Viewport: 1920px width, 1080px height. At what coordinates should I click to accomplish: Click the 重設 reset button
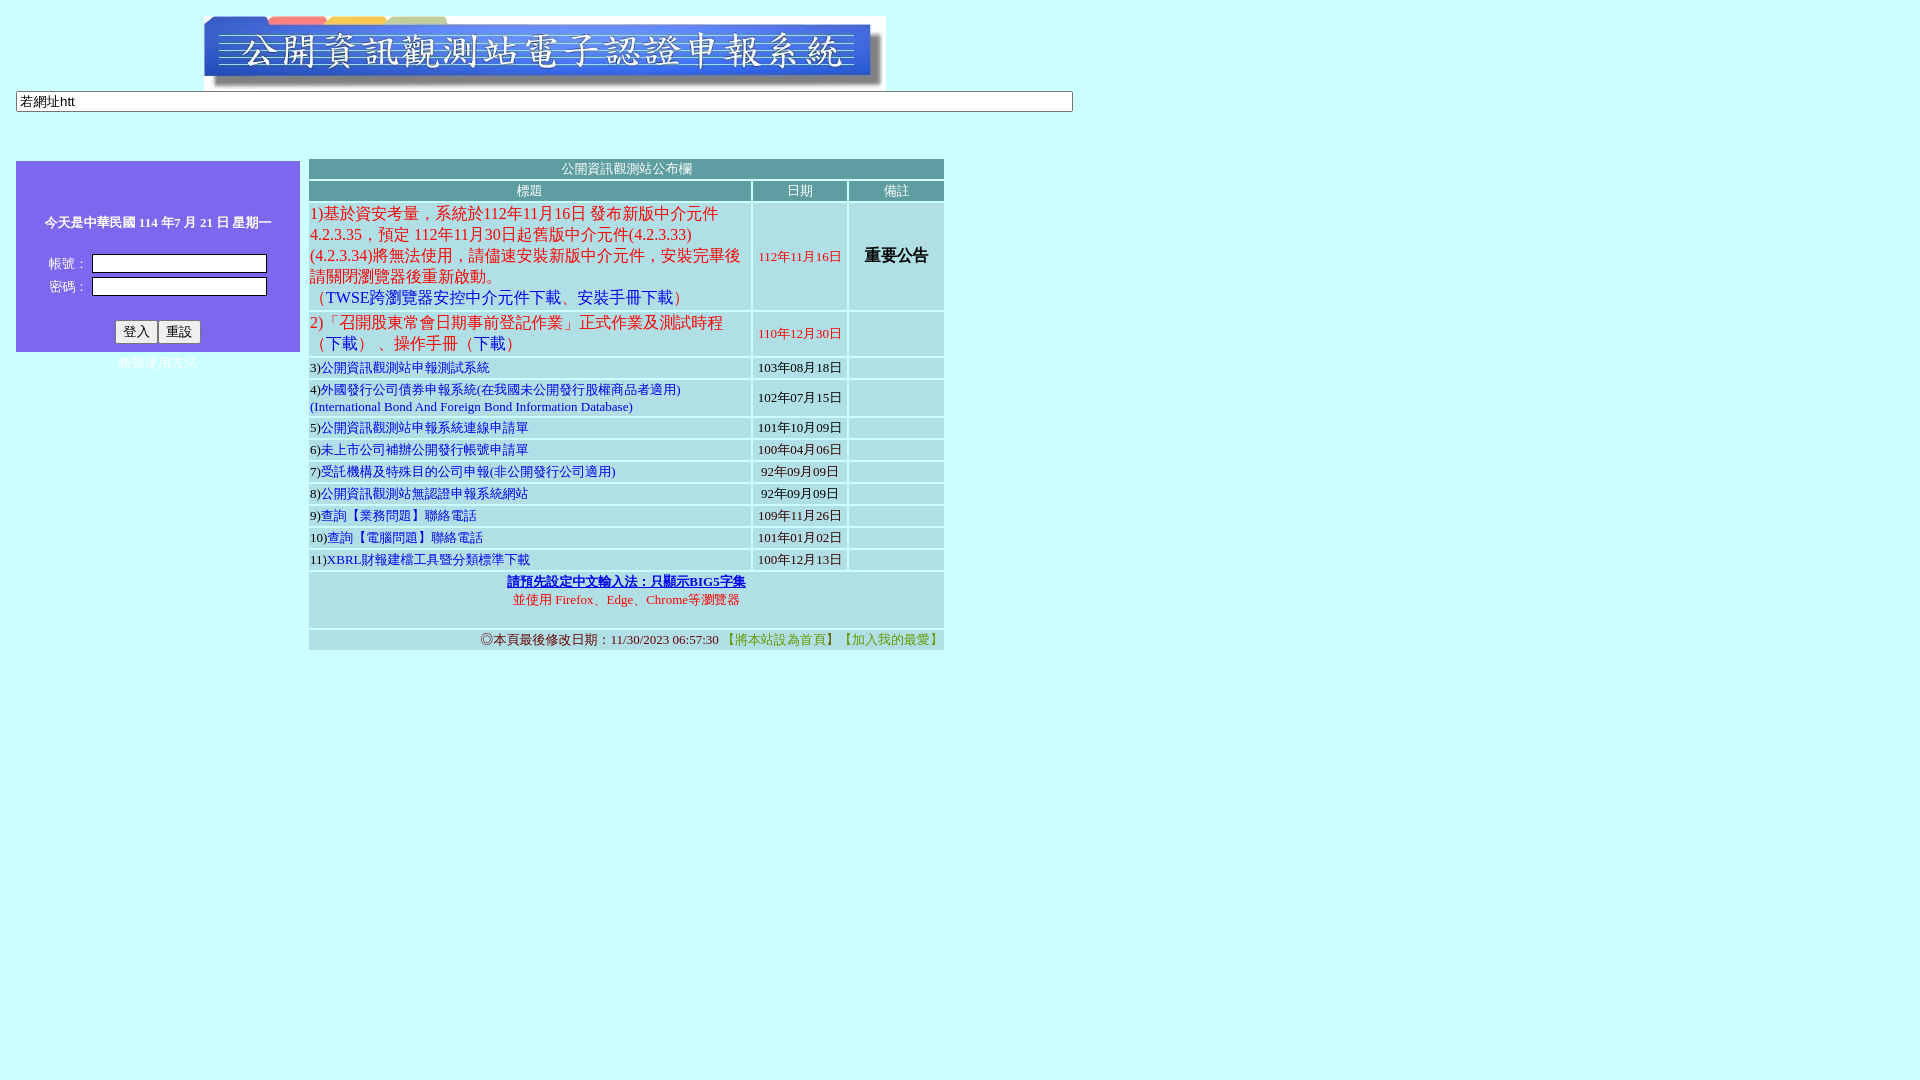click(179, 332)
